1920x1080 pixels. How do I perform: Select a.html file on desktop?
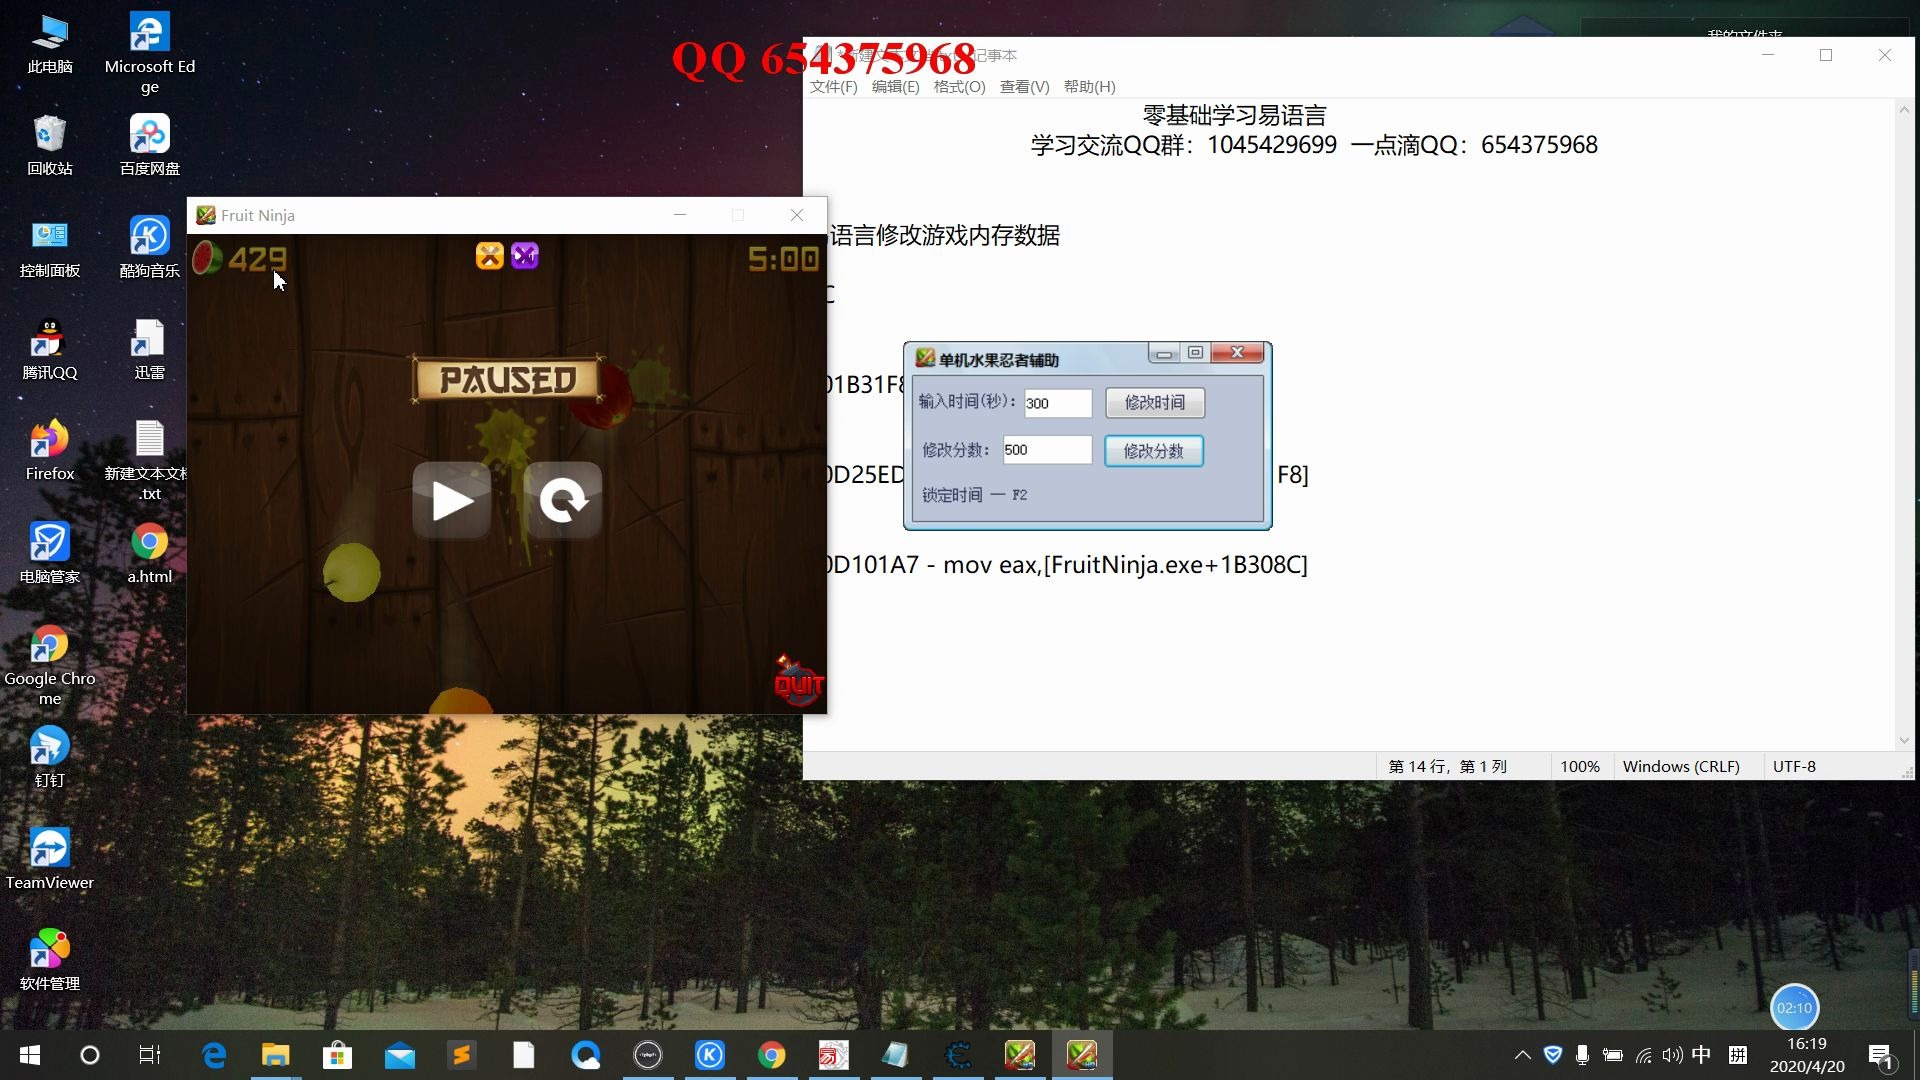pyautogui.click(x=150, y=553)
